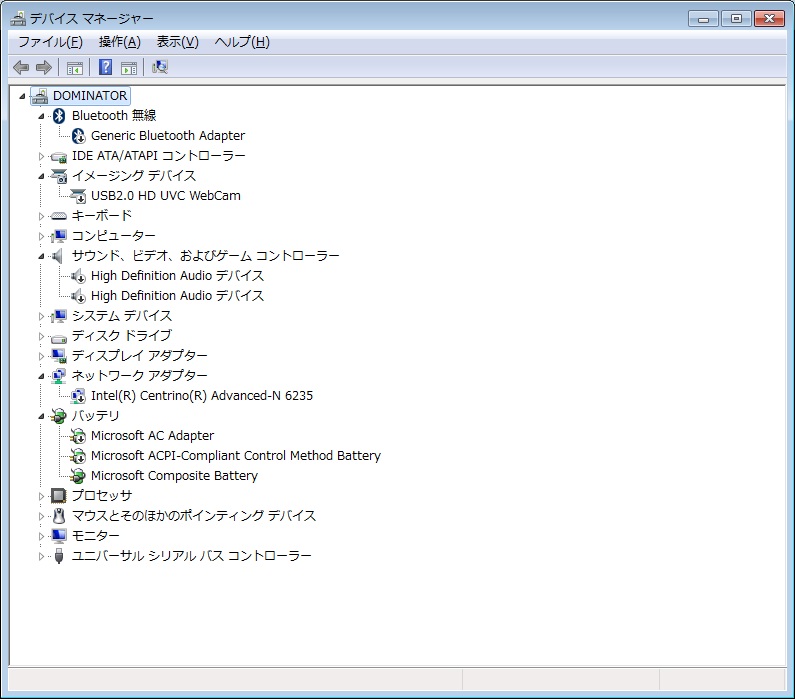
Task: Expand the コンピューター branch
Action: click(x=41, y=236)
